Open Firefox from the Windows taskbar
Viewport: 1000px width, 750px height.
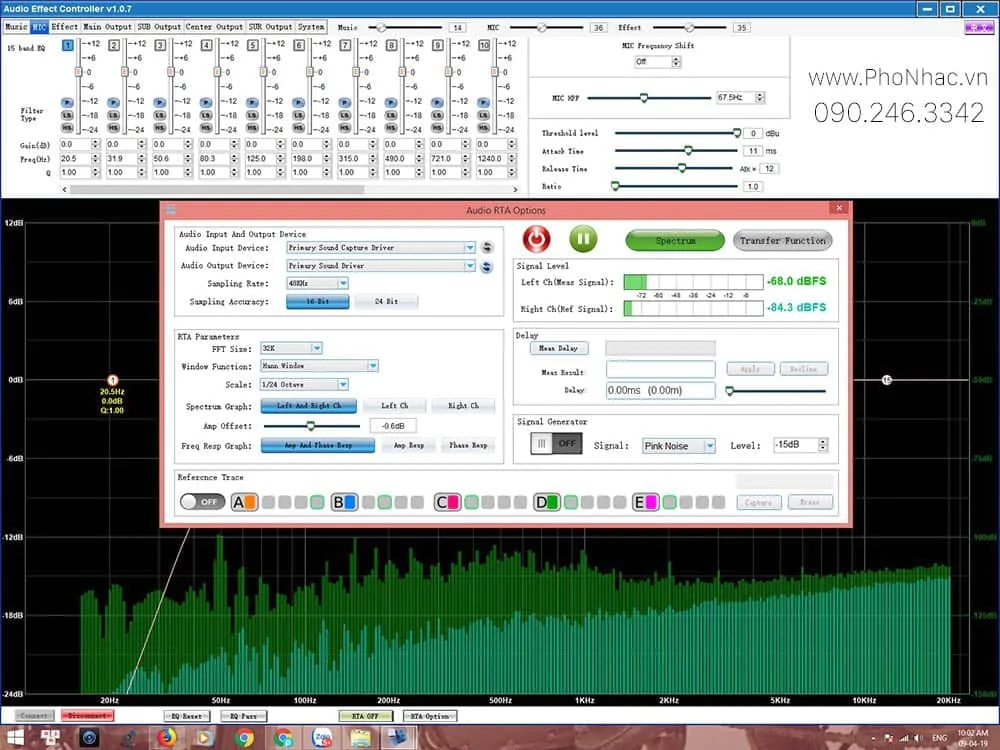click(x=166, y=738)
